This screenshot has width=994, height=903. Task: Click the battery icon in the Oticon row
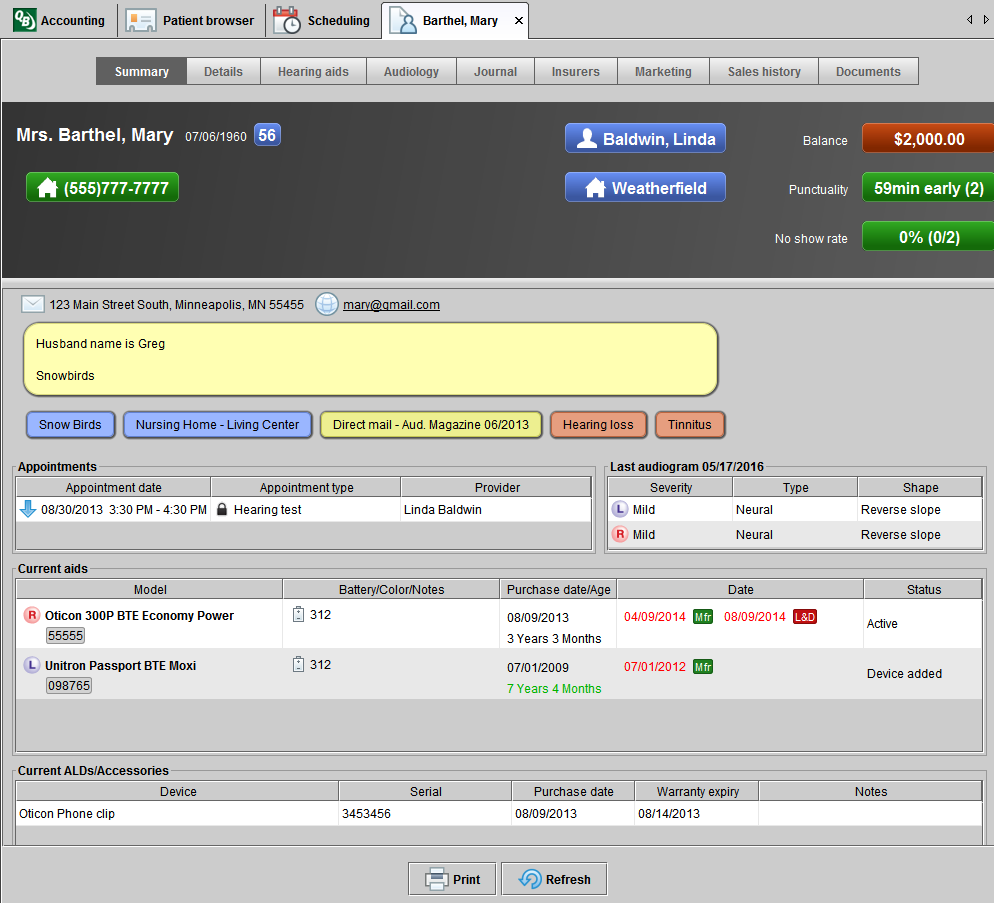(x=298, y=615)
